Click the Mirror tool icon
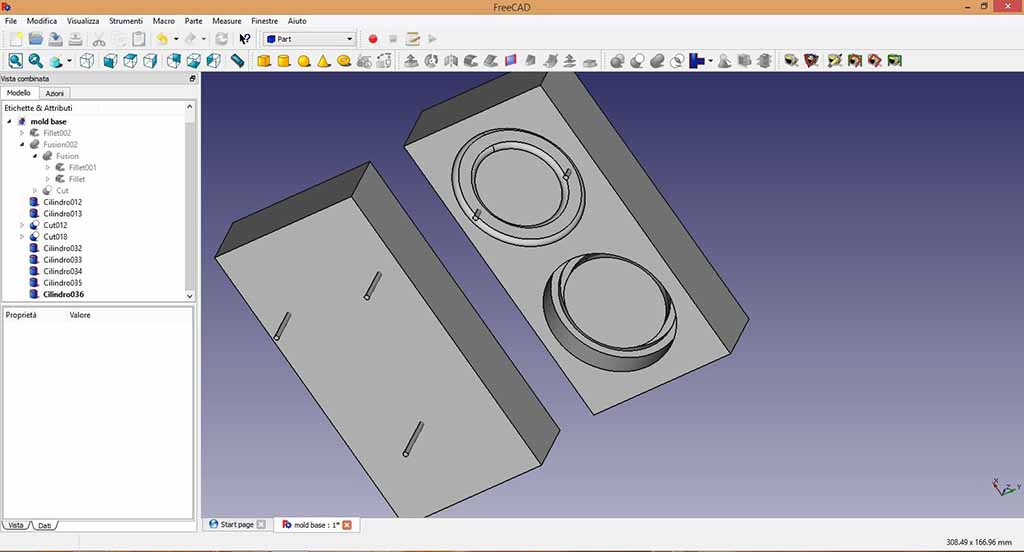Screen dimensions: 1024x552 [451, 61]
